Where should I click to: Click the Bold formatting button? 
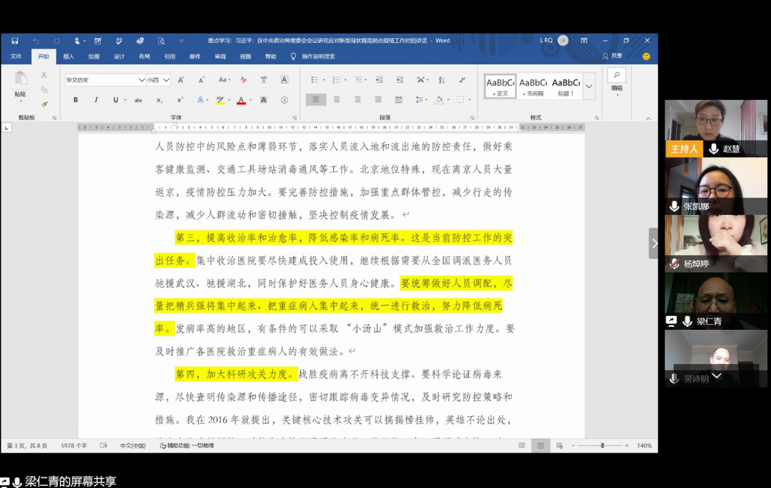point(76,100)
